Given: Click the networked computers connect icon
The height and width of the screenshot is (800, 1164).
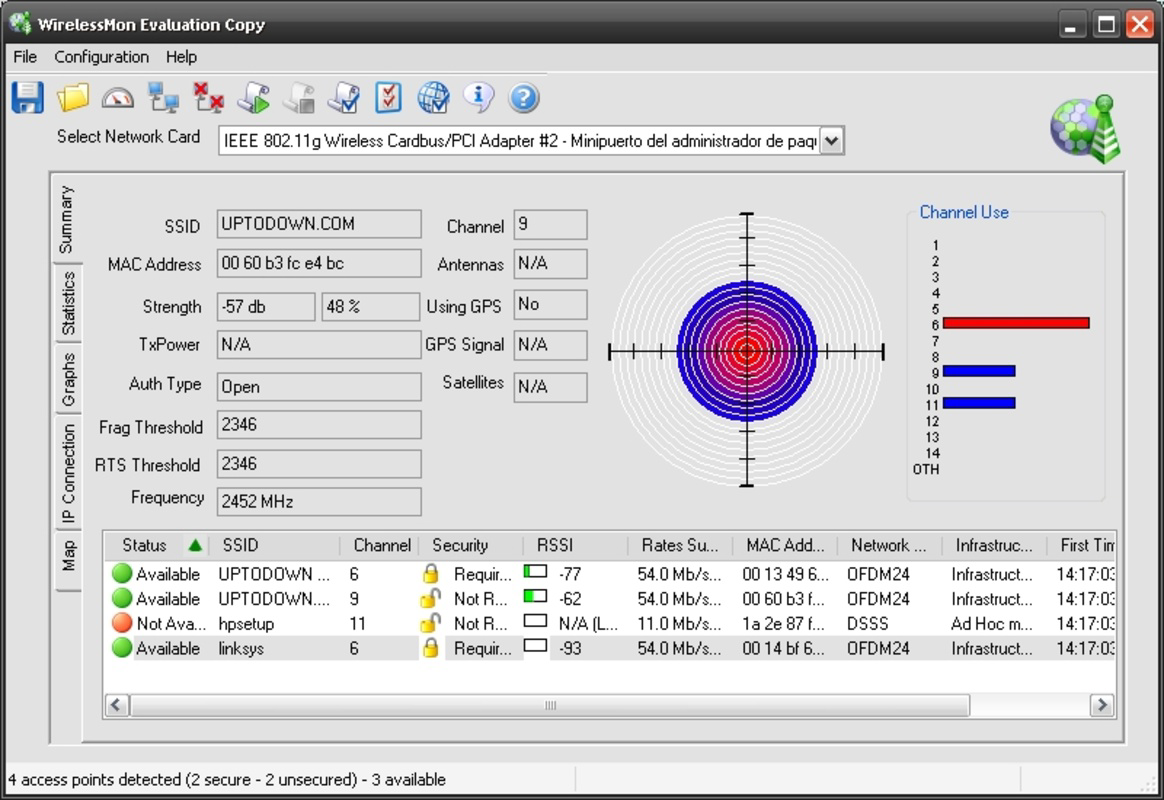Looking at the screenshot, I should coord(163,98).
